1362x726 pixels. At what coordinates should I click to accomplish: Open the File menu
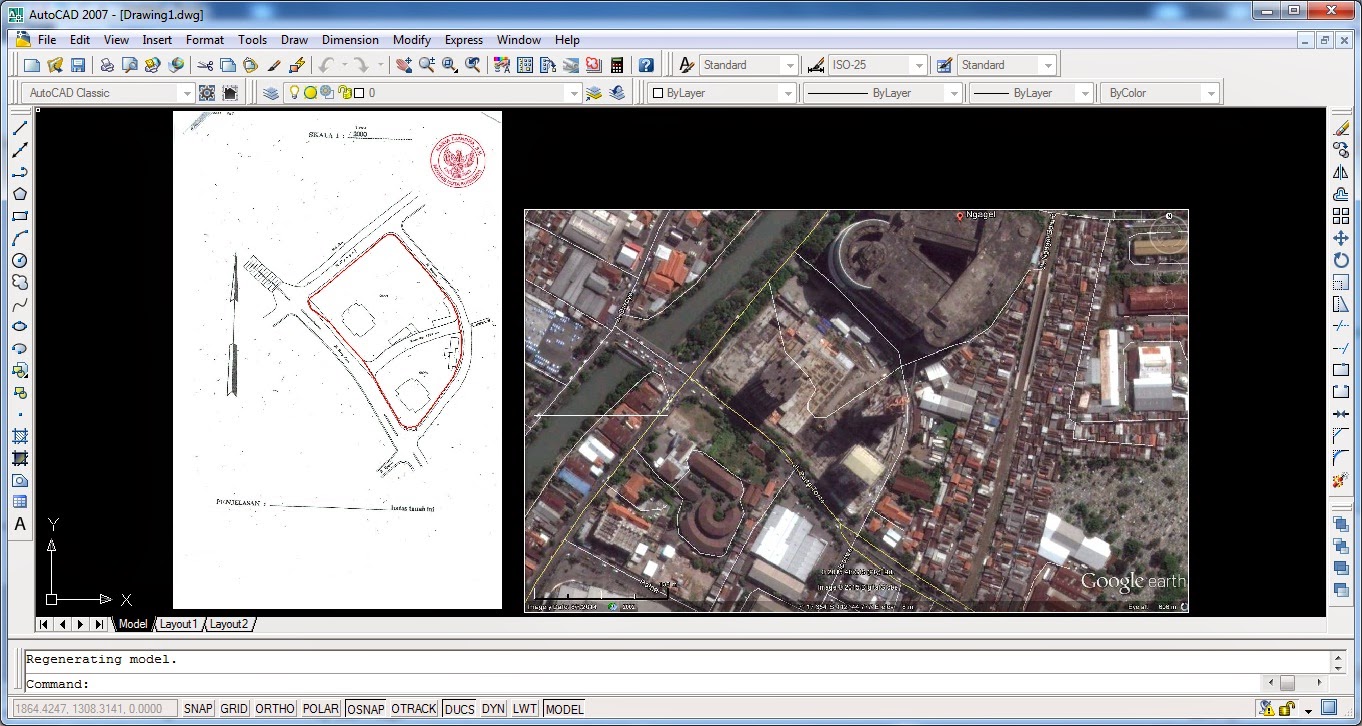coord(47,40)
